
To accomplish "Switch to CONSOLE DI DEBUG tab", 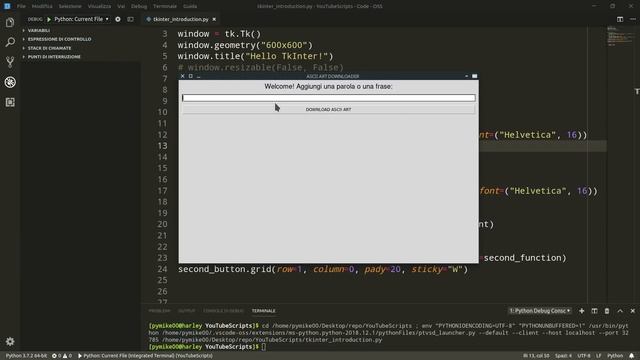I will point(223,311).
